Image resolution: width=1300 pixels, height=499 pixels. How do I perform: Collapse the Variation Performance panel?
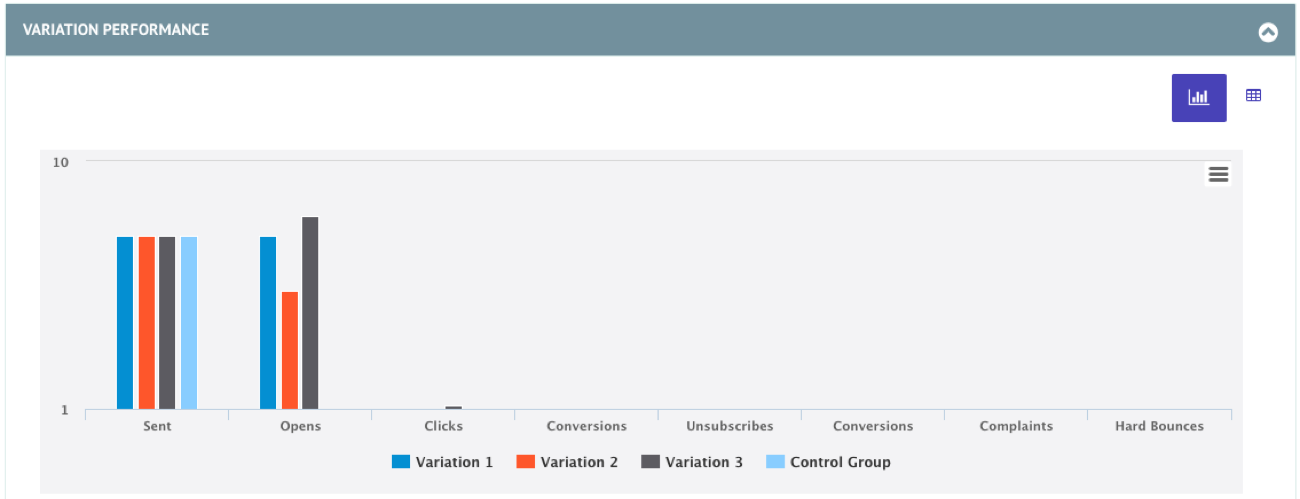pos(1268,32)
